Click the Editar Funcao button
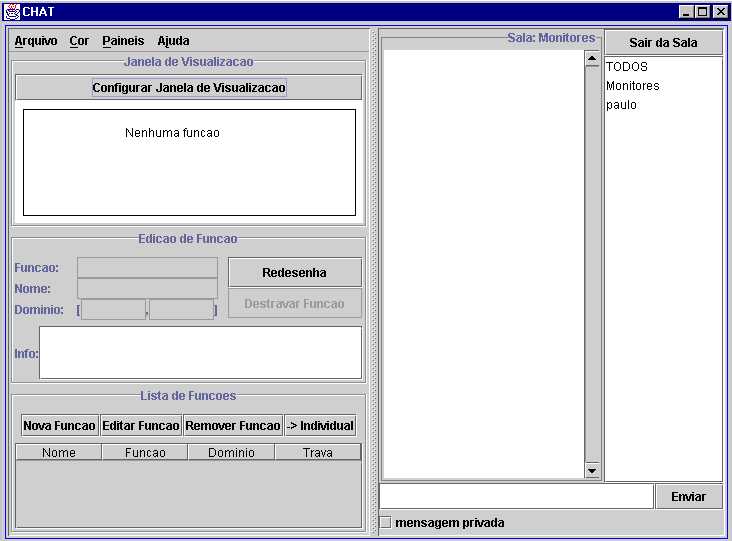This screenshot has height=541, width=732. (141, 426)
